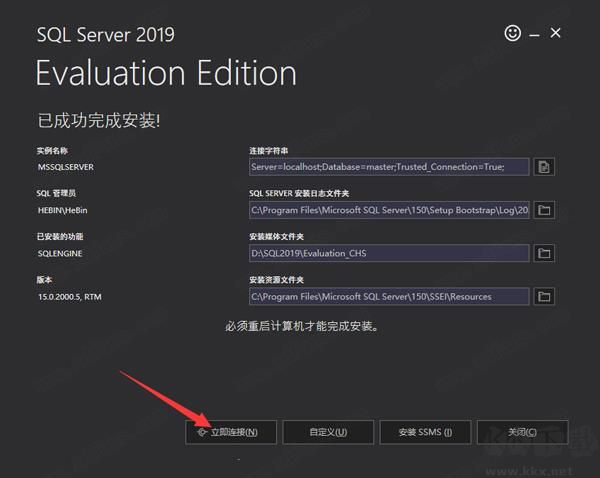Click the 安装资源文件夹 label
The height and width of the screenshot is (478, 600).
[276, 280]
